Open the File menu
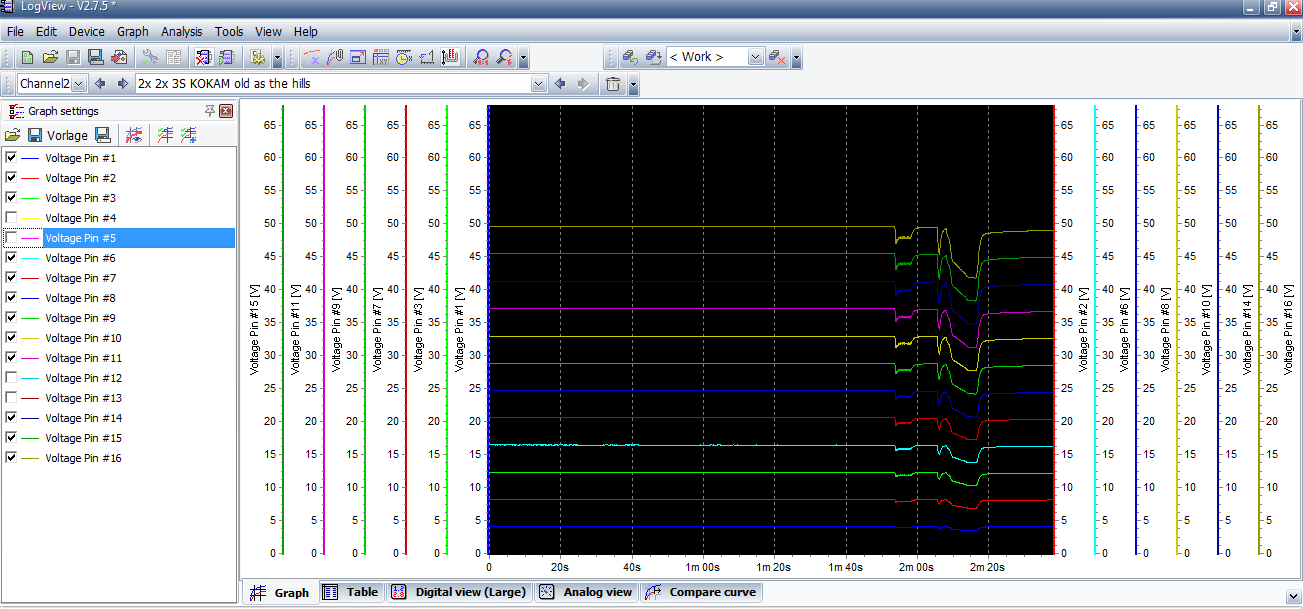Image resolution: width=1303 pixels, height=609 pixels. 16,32
